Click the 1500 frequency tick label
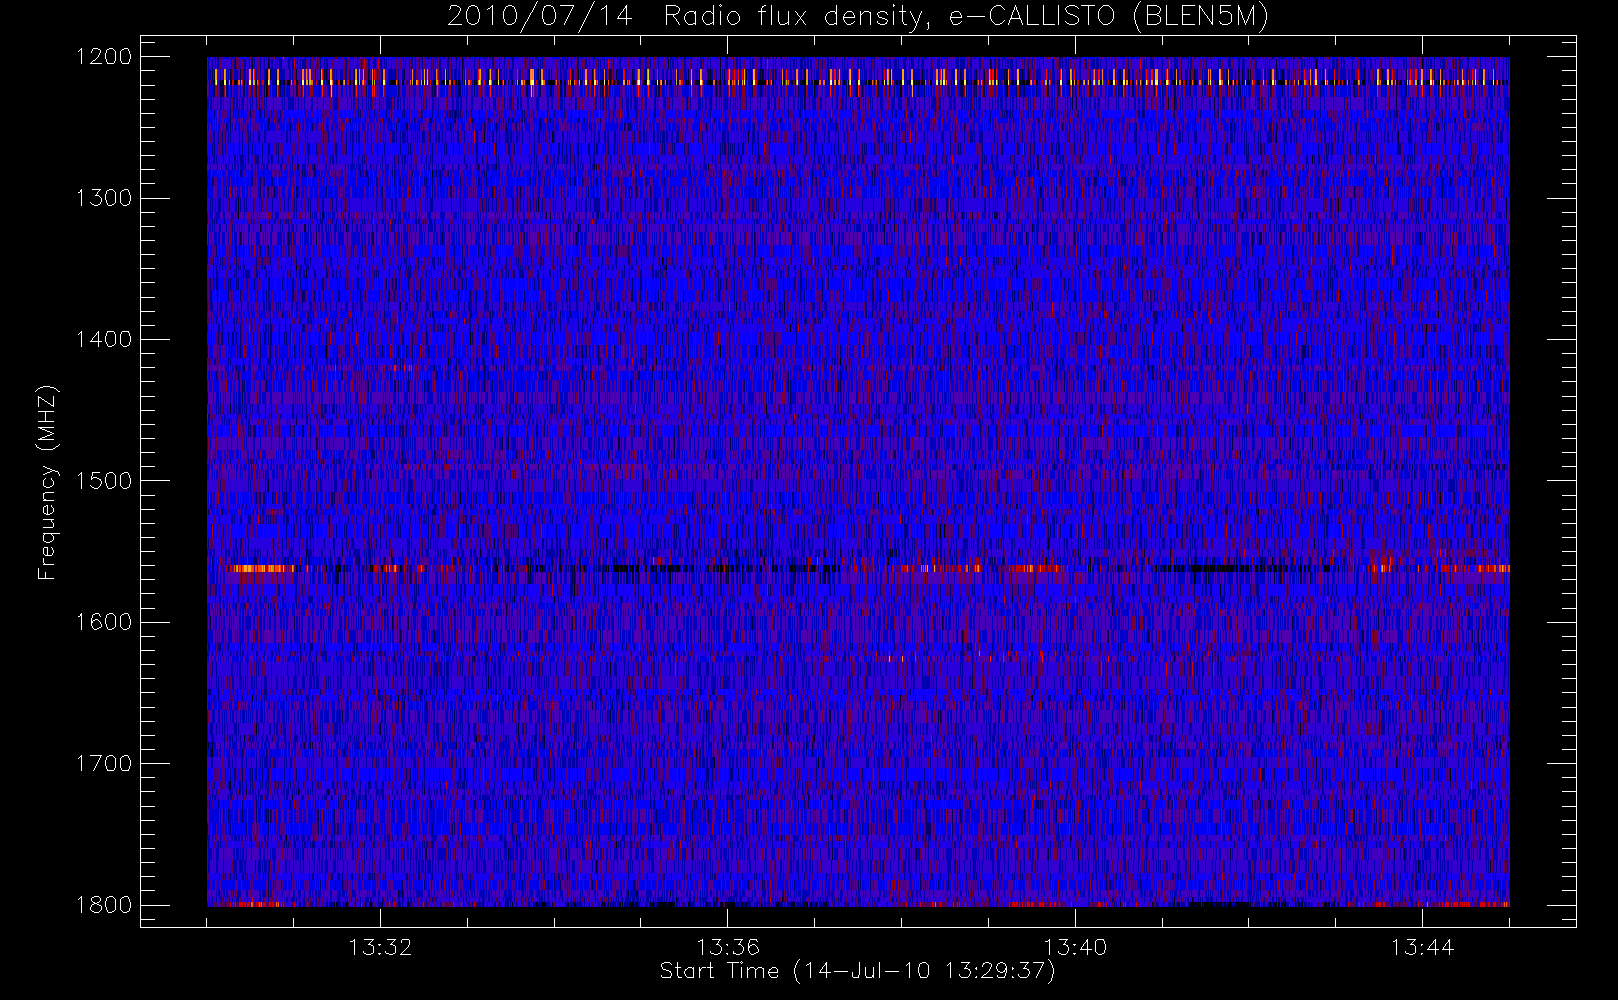 point(104,480)
